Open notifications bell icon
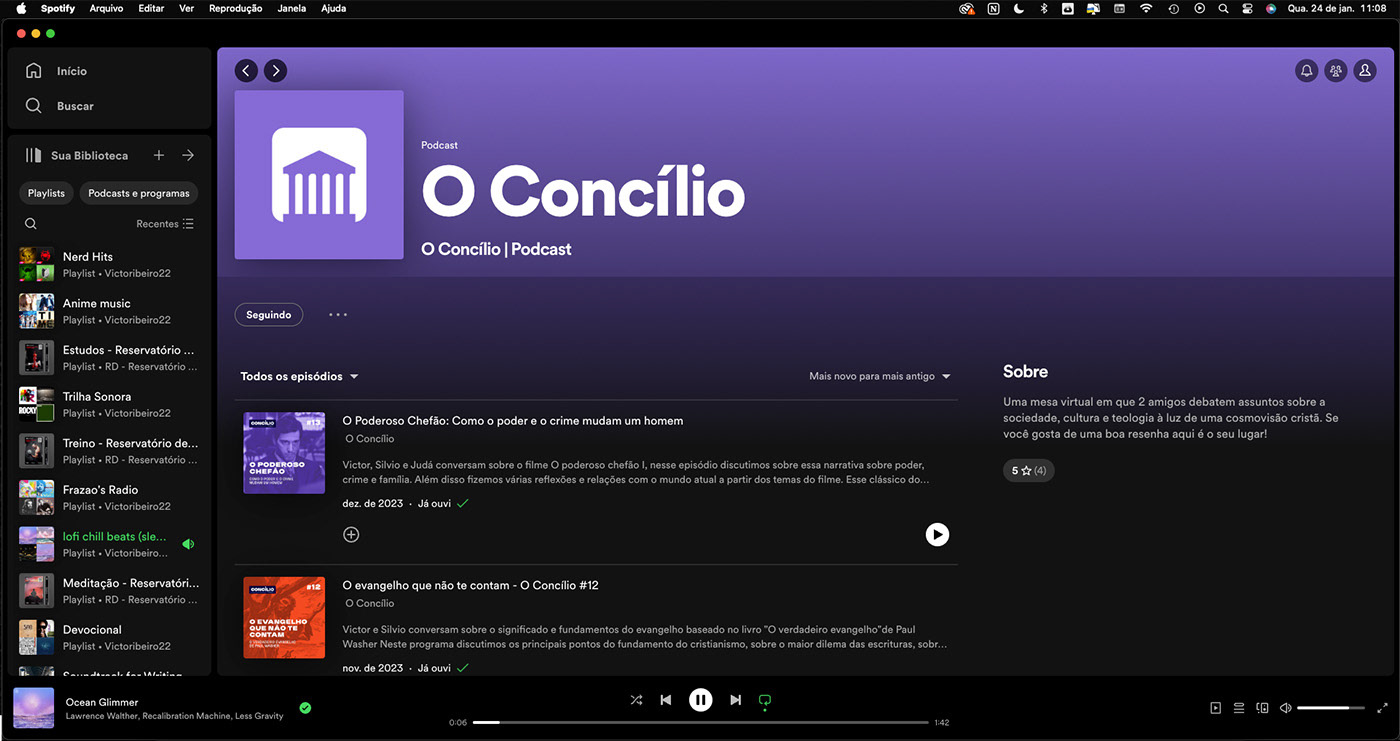Image resolution: width=1400 pixels, height=741 pixels. pos(1306,71)
